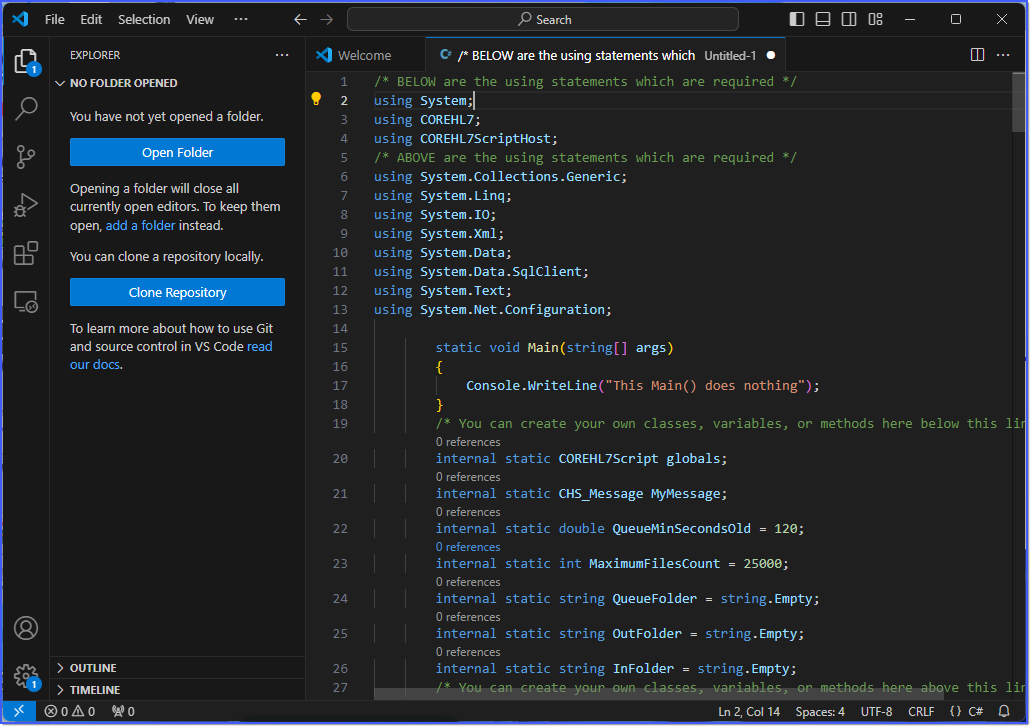Minimize the VS Code window
1032x728 pixels.
[910, 19]
